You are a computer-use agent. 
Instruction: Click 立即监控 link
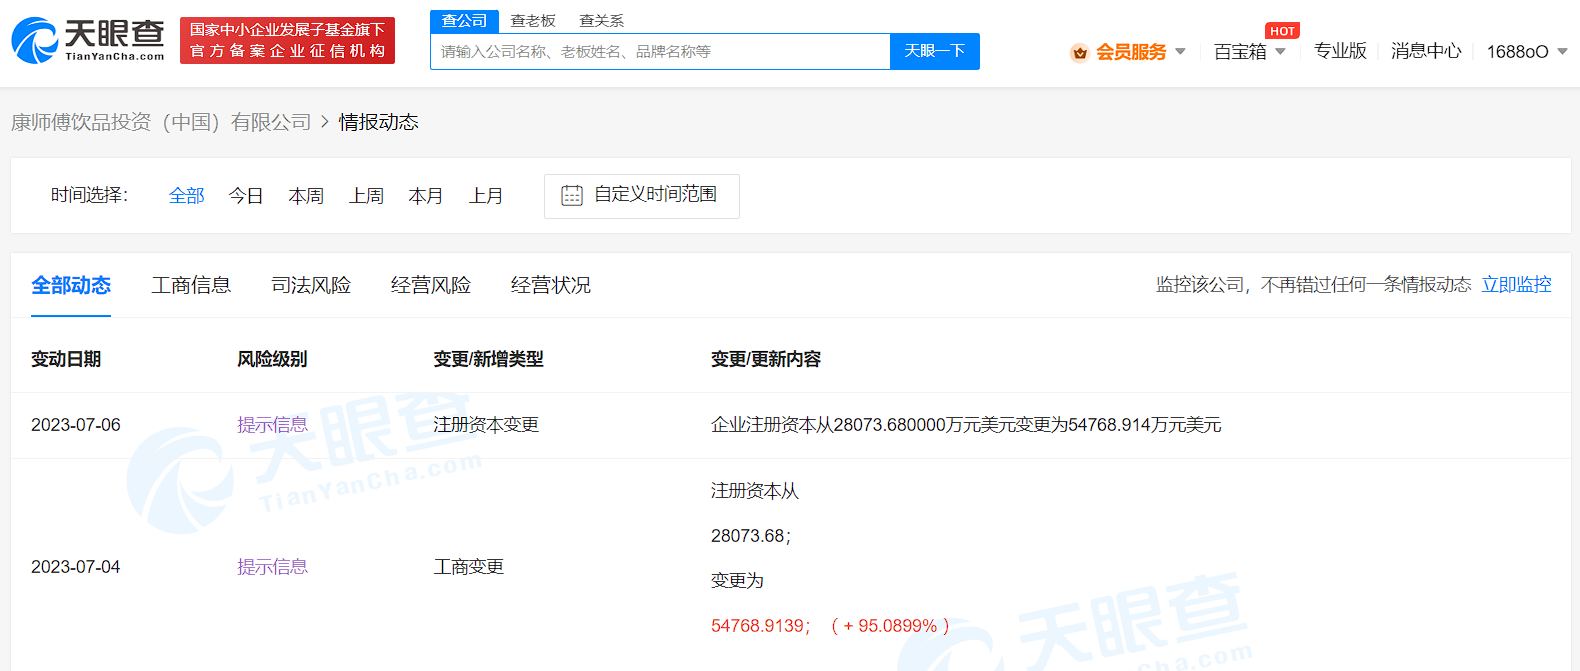point(1516,285)
